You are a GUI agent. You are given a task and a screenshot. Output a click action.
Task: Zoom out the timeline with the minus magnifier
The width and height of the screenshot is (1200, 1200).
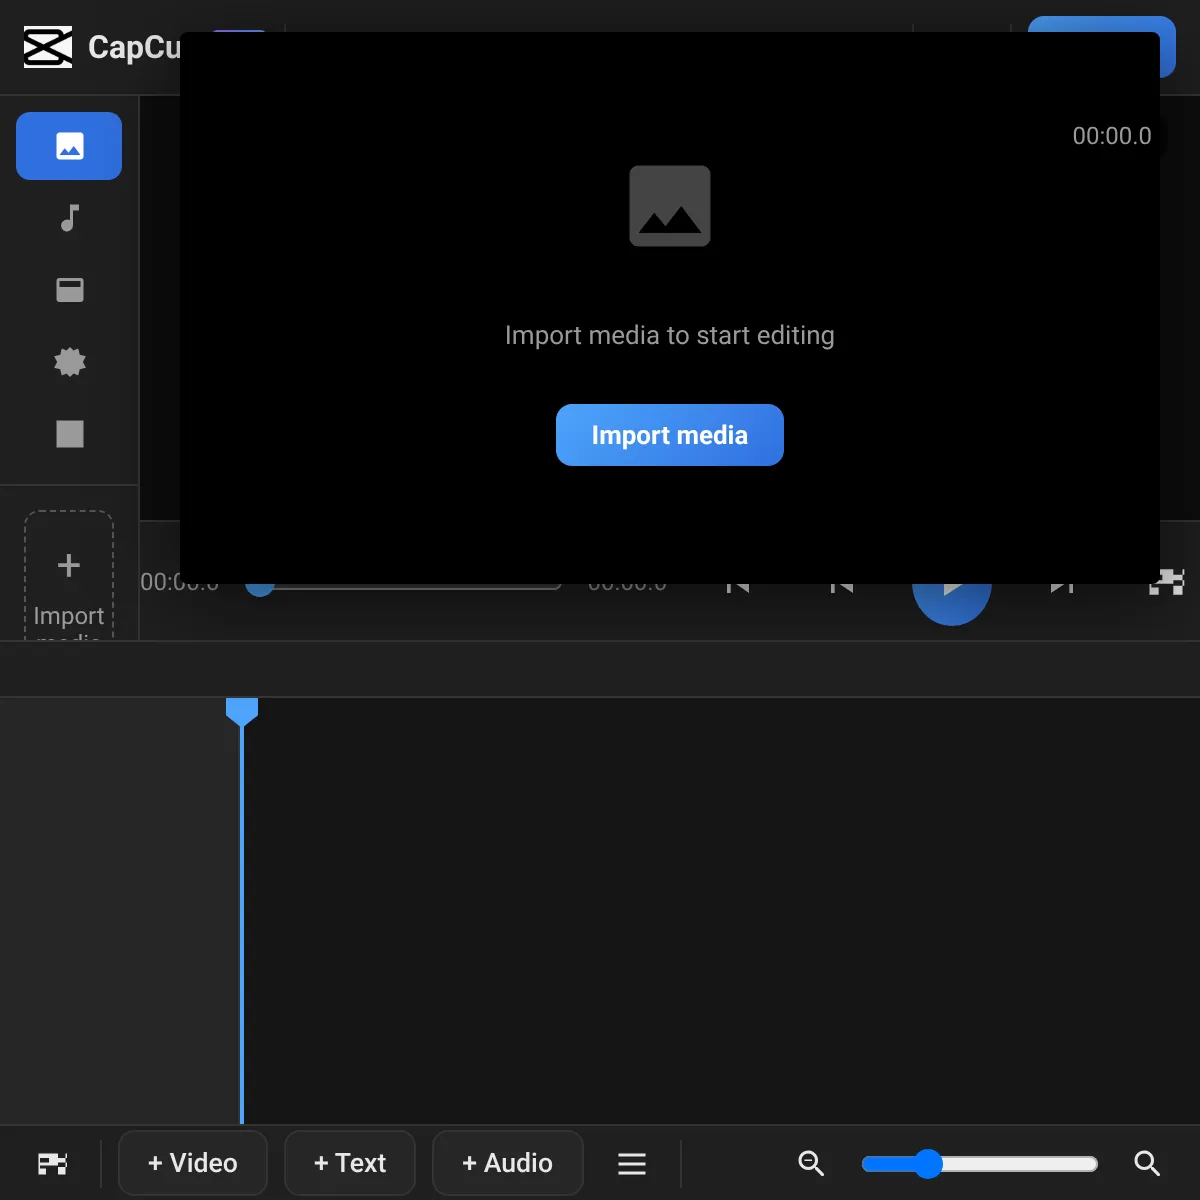click(x=811, y=1163)
